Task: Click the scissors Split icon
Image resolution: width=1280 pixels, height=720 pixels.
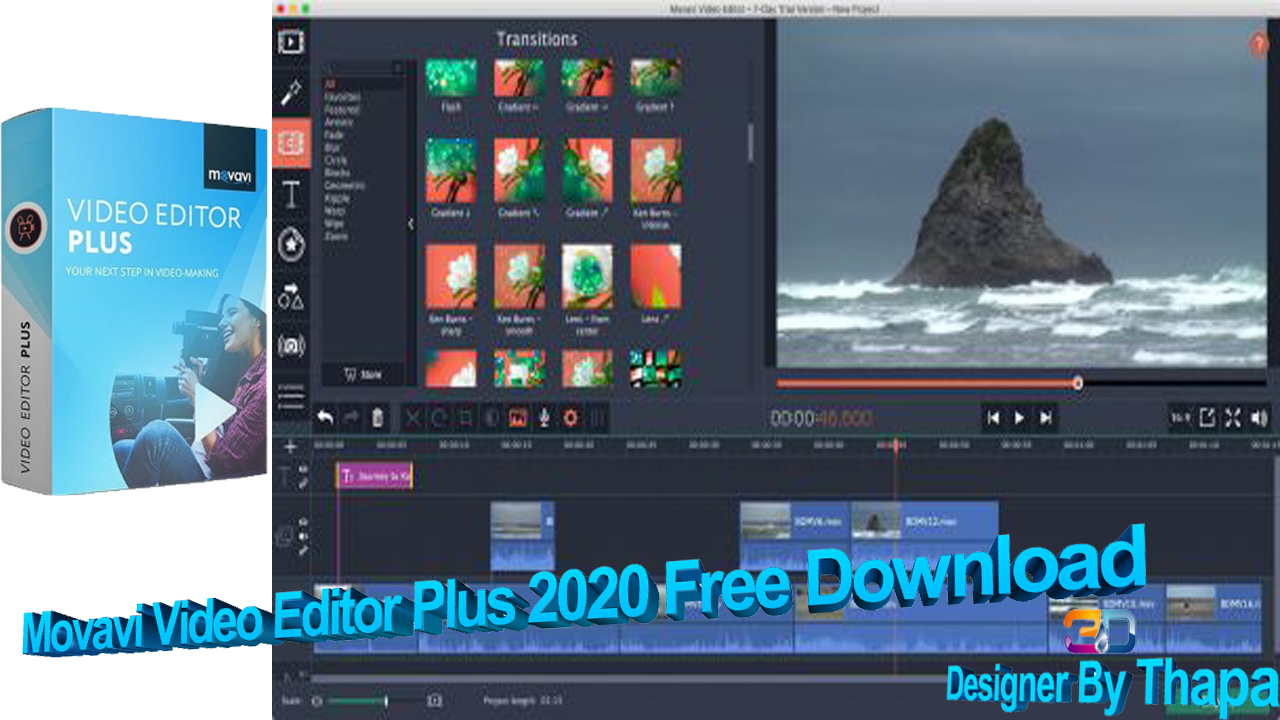Action: pyautogui.click(x=413, y=418)
